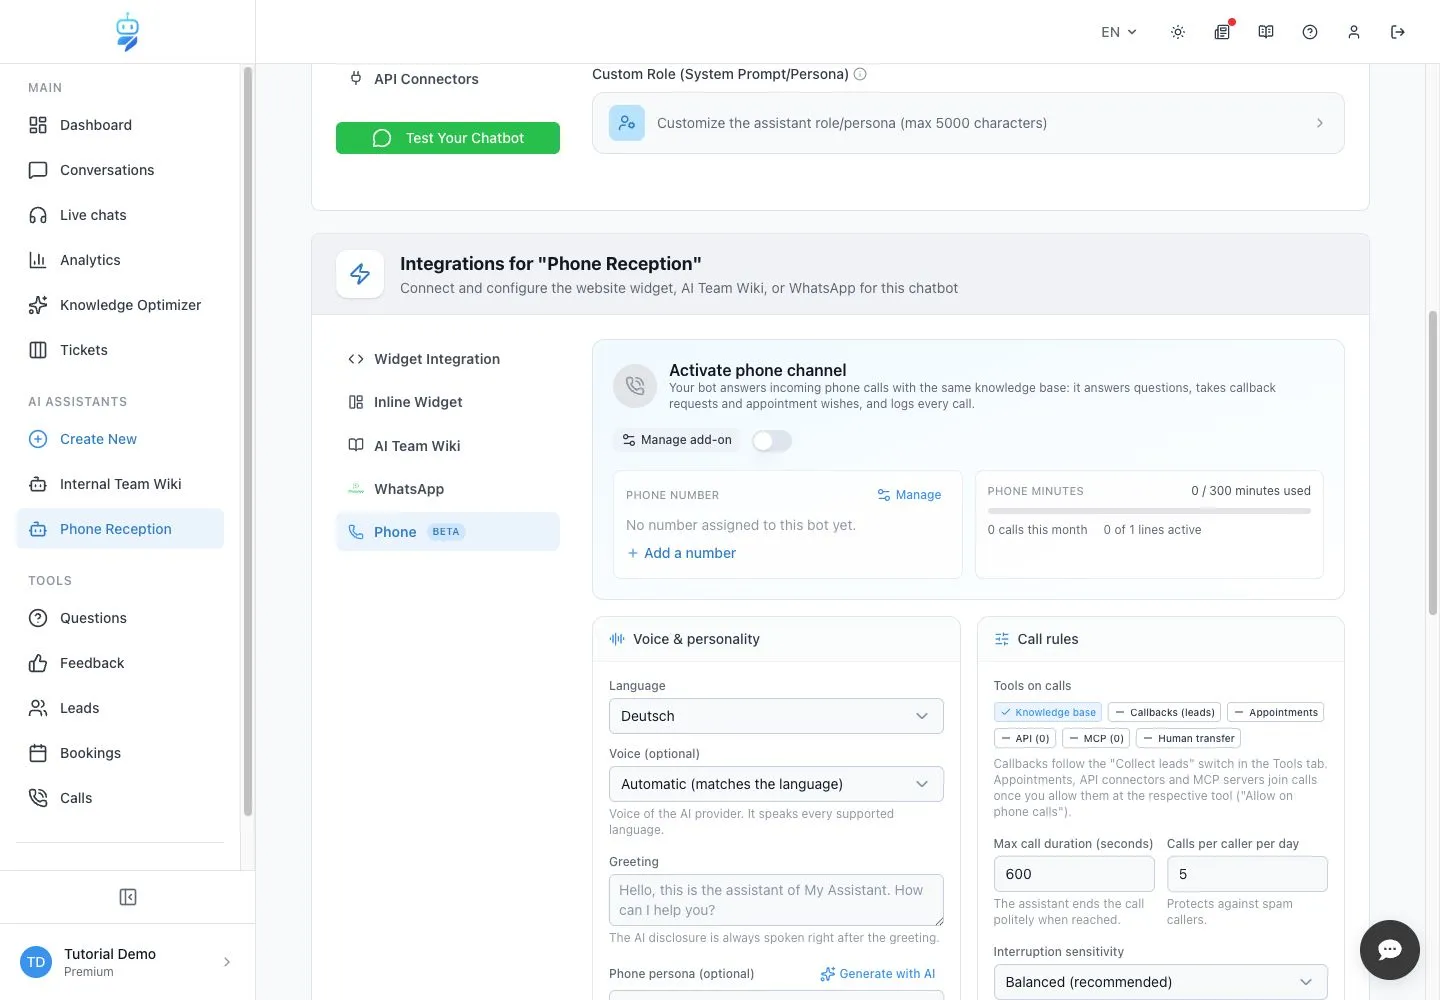Click the TD avatar at bottom left
Viewport: 1440px width, 1000px height.
(36, 962)
